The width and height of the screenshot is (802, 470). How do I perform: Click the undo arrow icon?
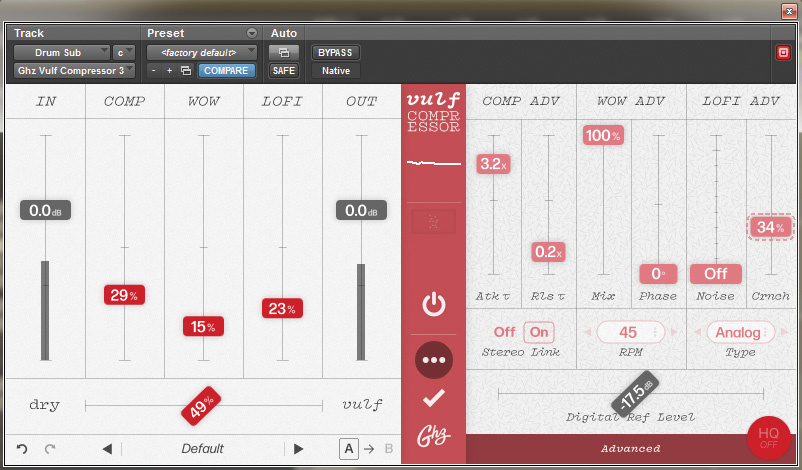(22, 449)
